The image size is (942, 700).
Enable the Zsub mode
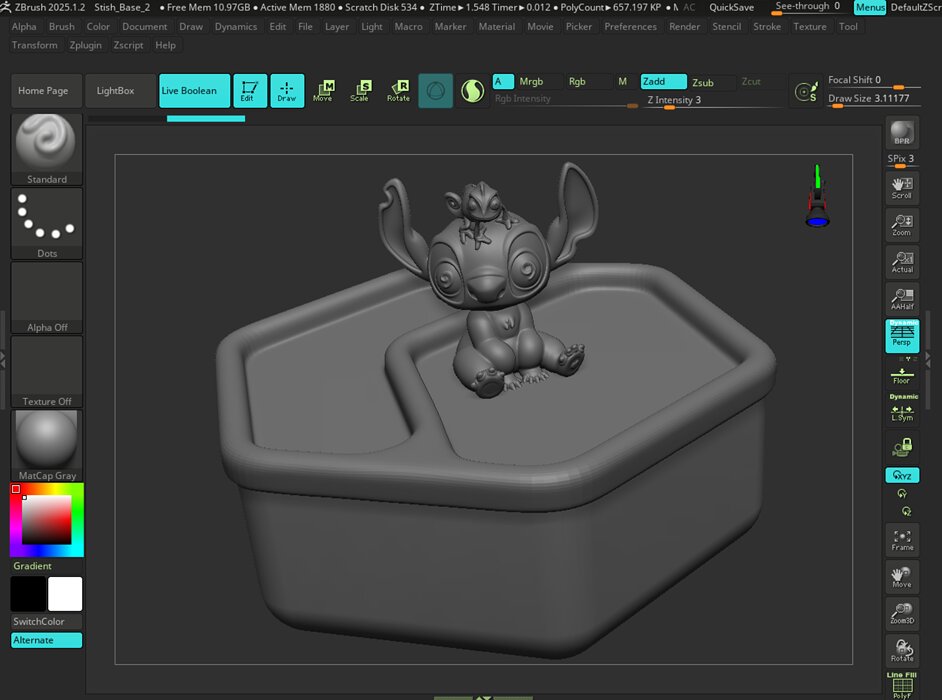coord(711,82)
